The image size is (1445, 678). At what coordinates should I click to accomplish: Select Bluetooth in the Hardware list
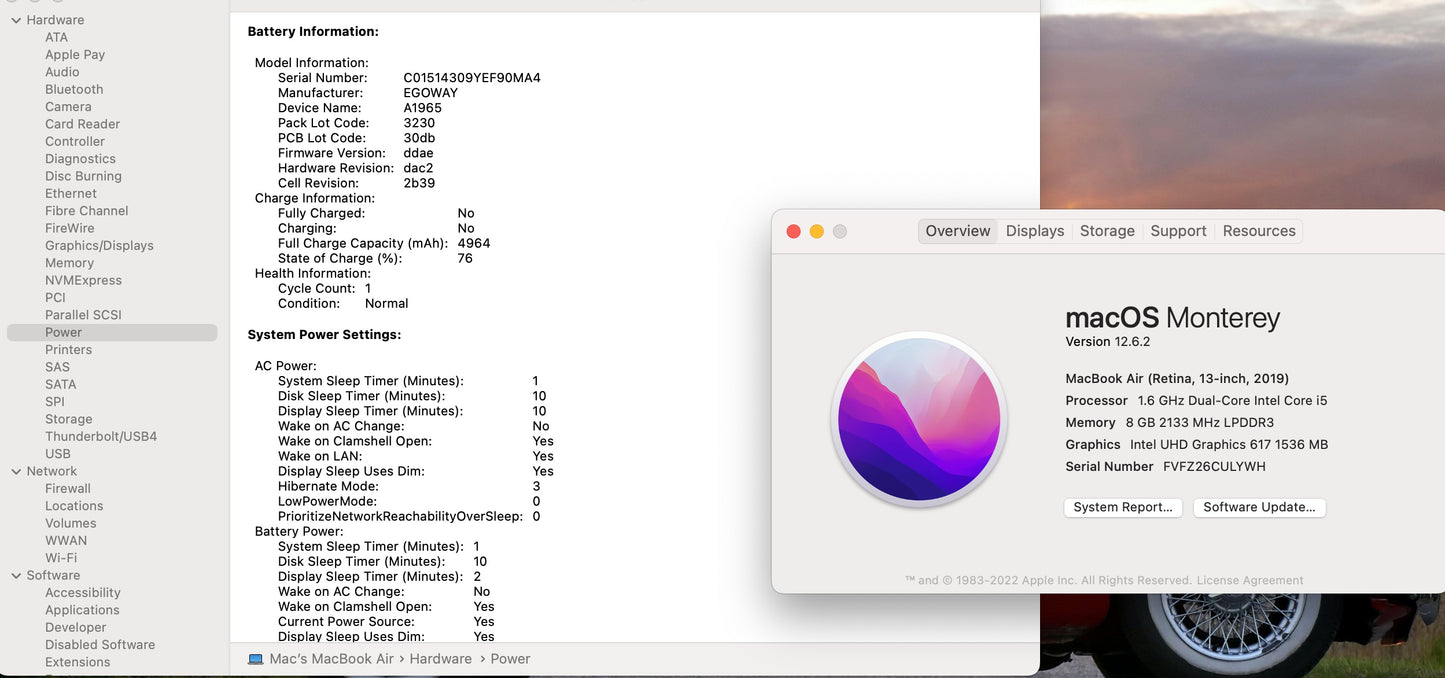point(74,89)
